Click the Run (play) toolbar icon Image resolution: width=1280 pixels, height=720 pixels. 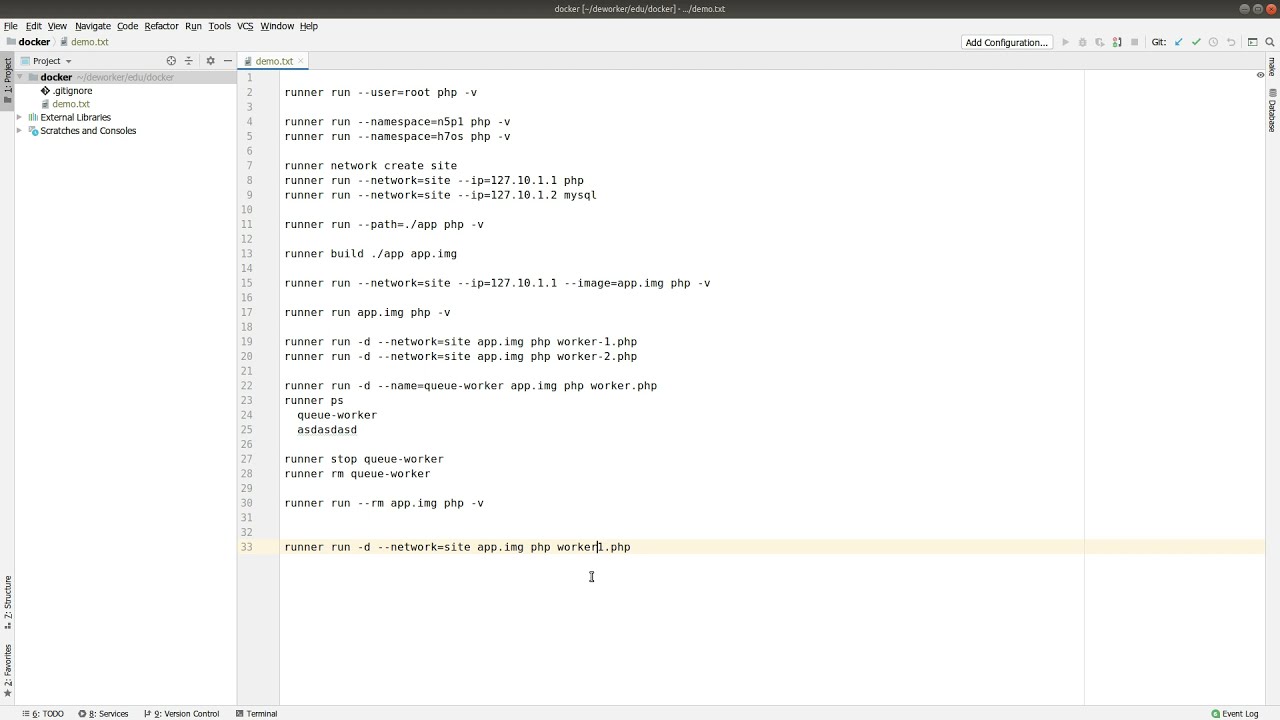1065,42
